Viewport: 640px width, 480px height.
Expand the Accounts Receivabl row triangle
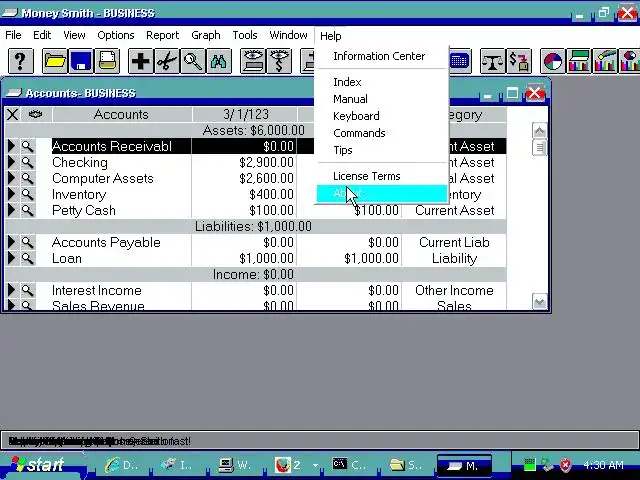click(12, 146)
